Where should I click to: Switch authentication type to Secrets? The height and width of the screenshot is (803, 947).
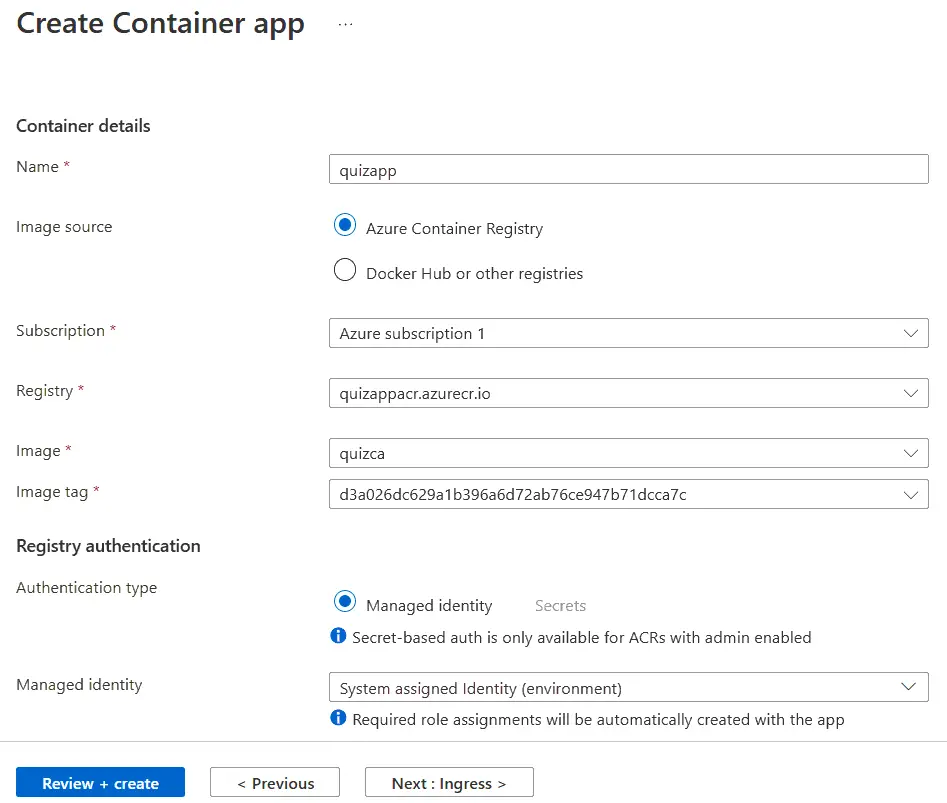[x=559, y=605]
